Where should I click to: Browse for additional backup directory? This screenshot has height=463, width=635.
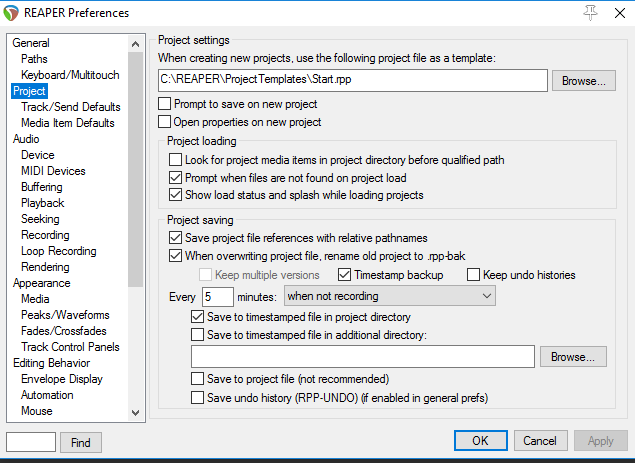[x=573, y=357]
